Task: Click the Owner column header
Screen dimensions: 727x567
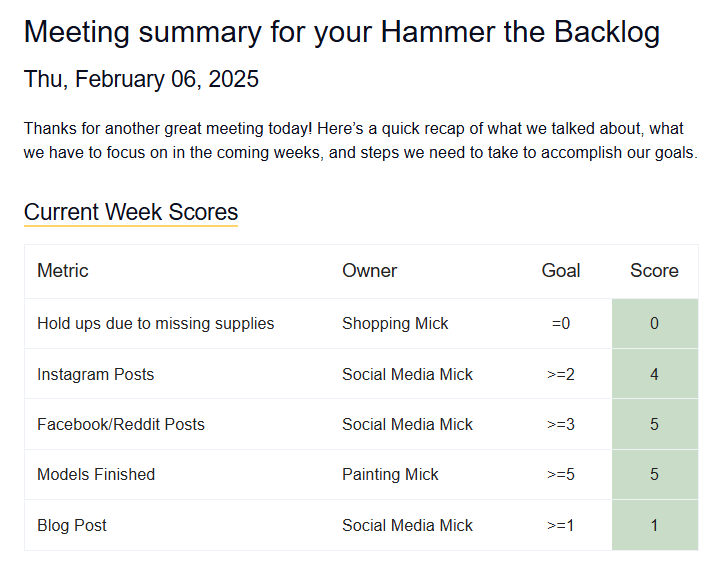Action: pyautogui.click(x=370, y=270)
